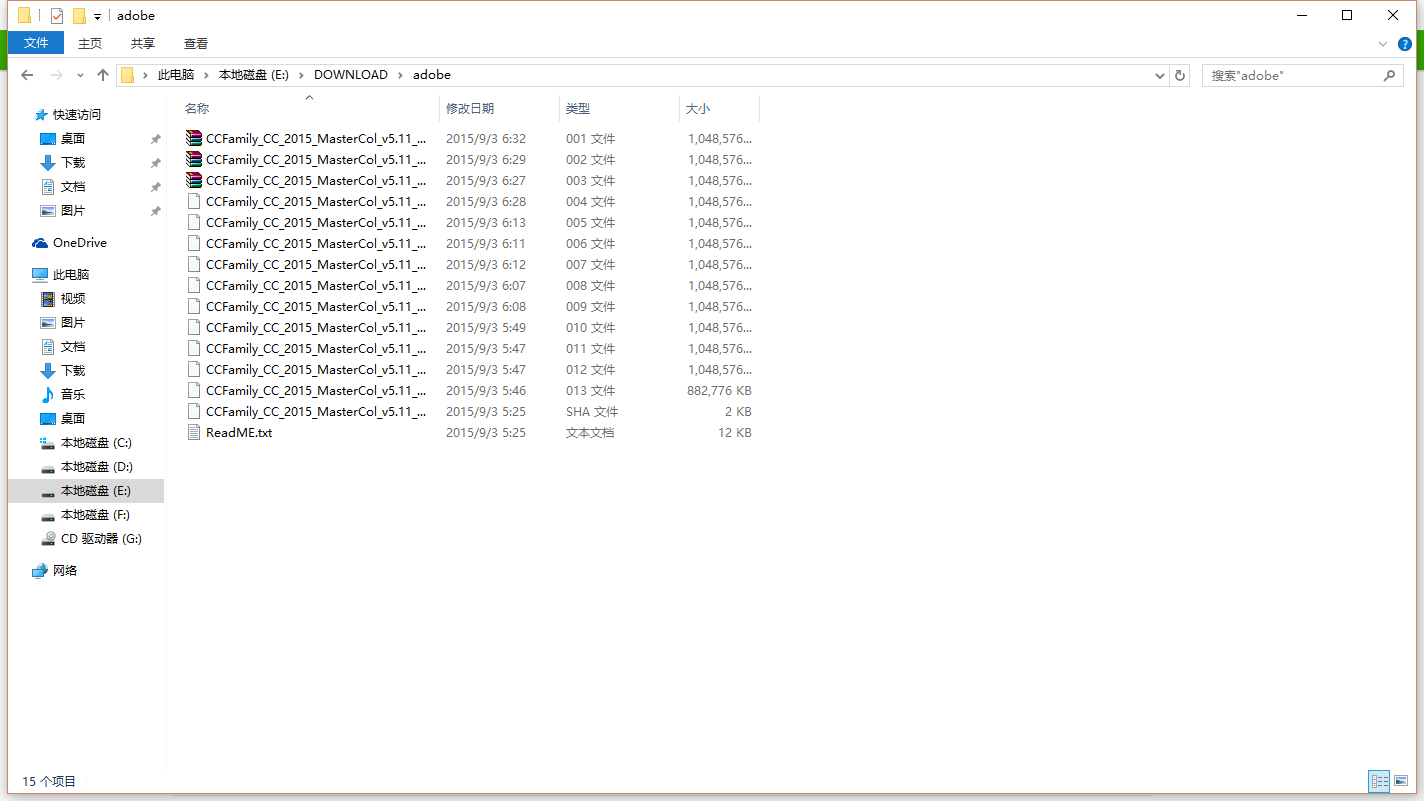The width and height of the screenshot is (1424, 801).
Task: Click the 2015/9/3 5:49 date cell
Action: pyautogui.click(x=486, y=328)
